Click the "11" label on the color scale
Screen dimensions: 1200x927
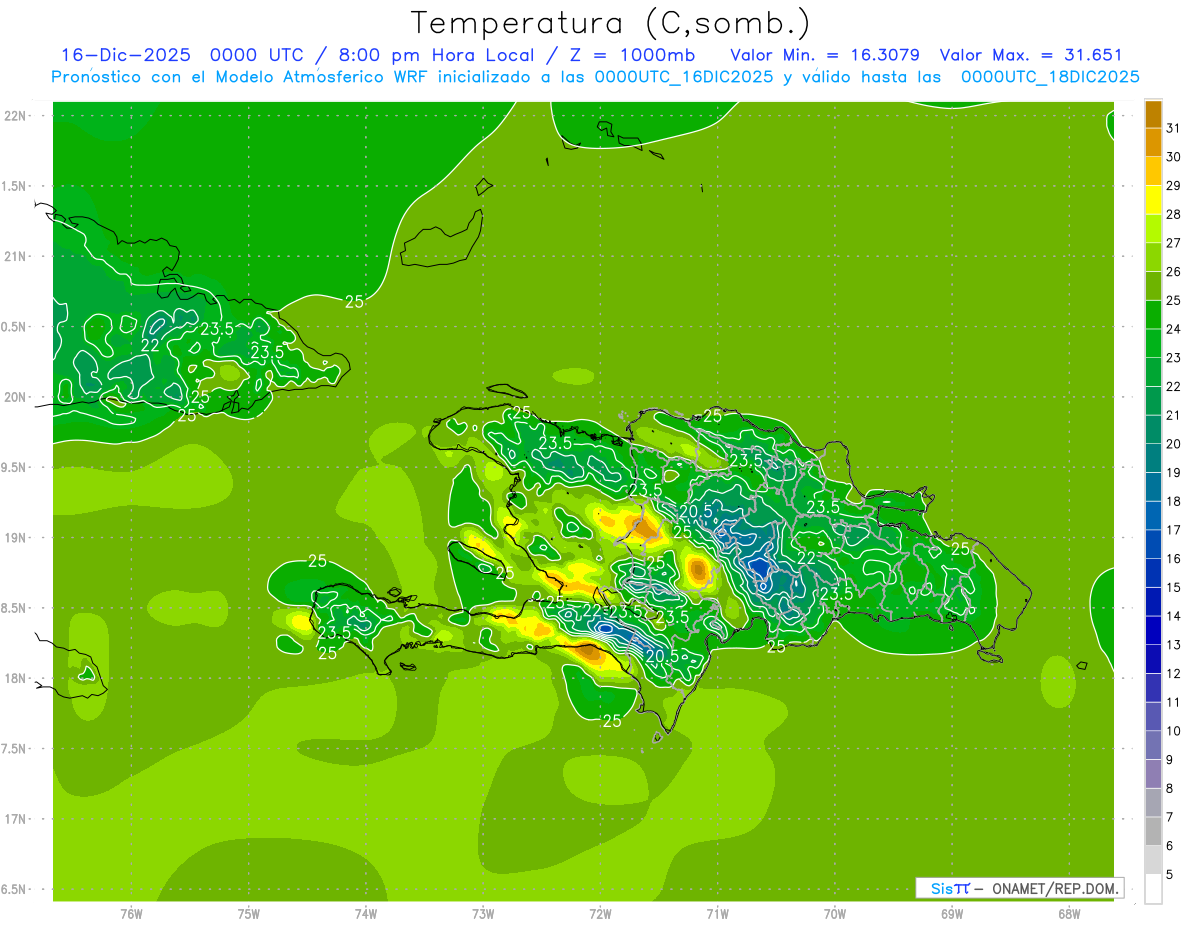1174,702
